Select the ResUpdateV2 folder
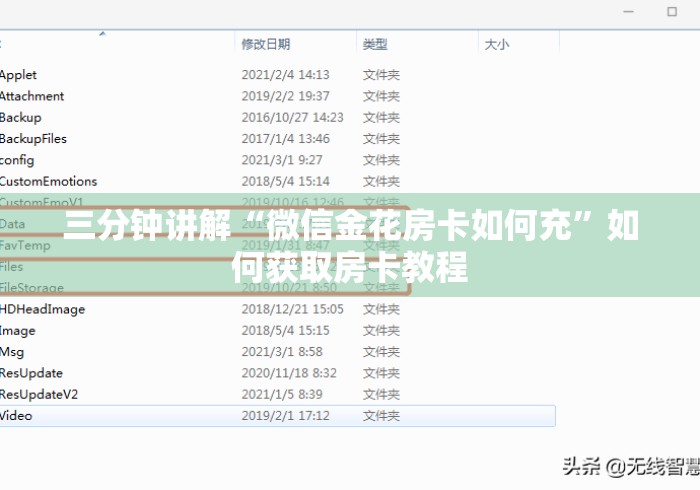Screen dimensions: 700x490 (x=39, y=394)
